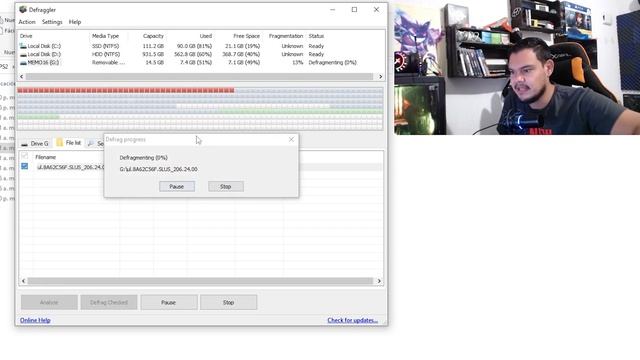Click the 'Defragmenting (0%)' status of drive G

pyautogui.click(x=333, y=62)
